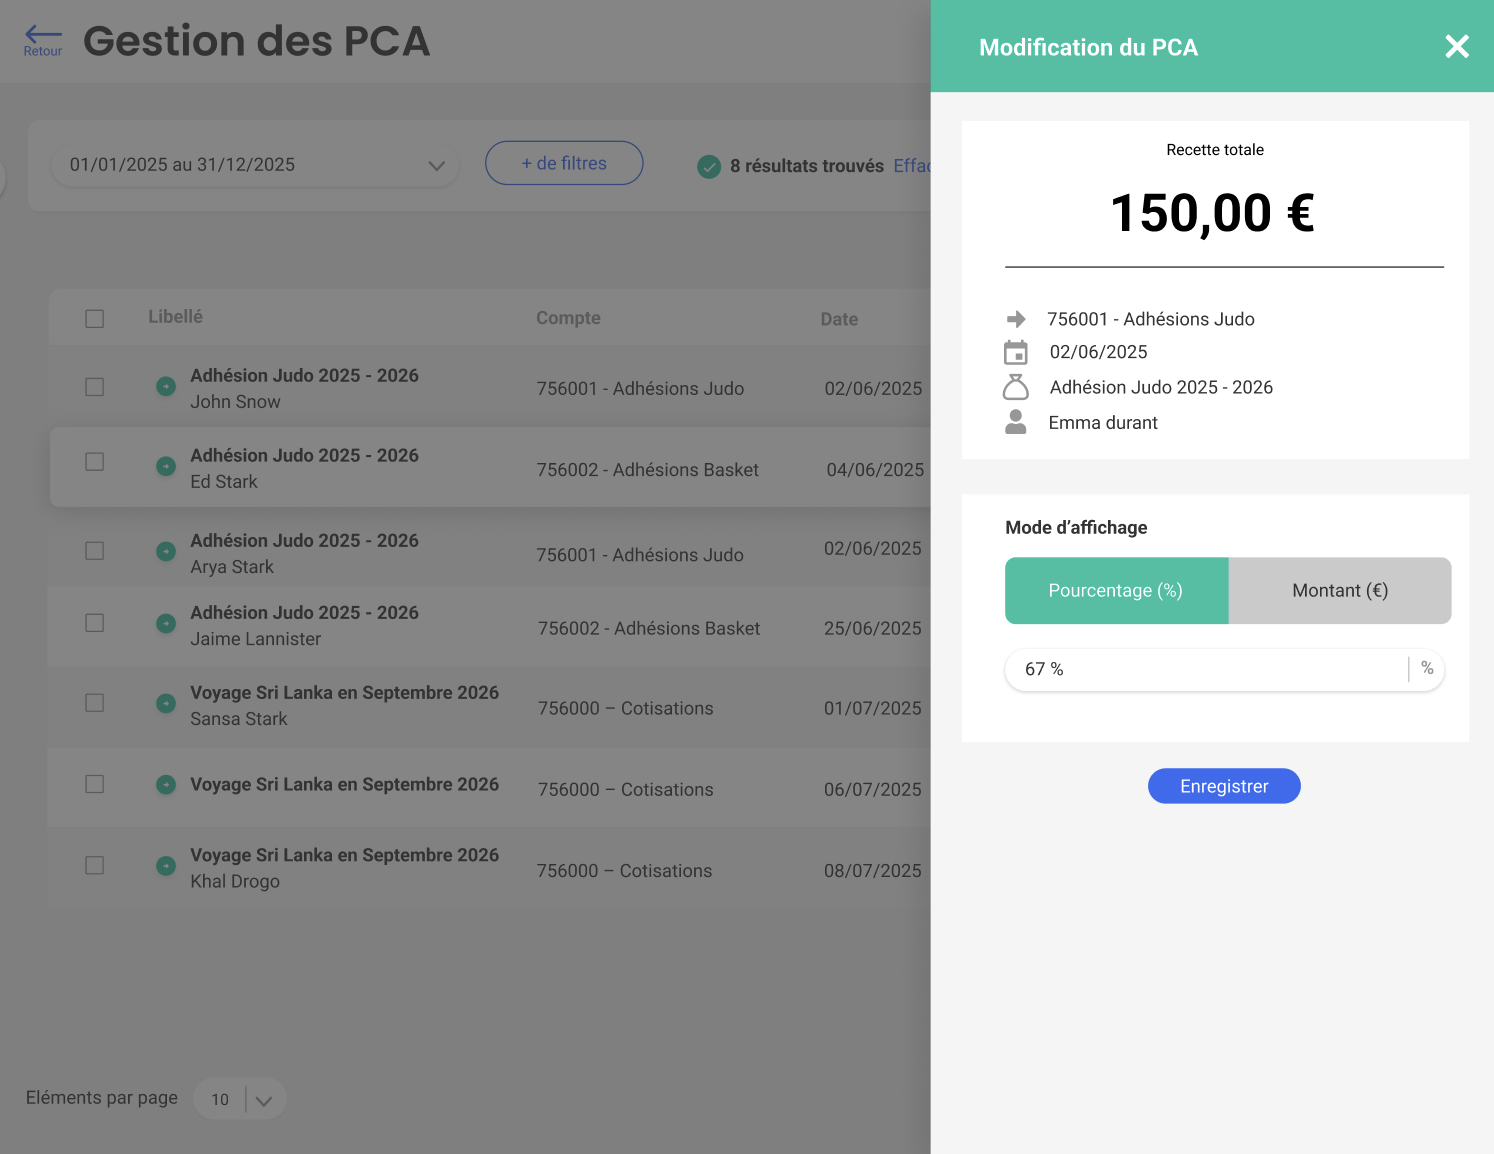Open more filters with + de filtres
1494x1154 pixels.
click(x=564, y=163)
